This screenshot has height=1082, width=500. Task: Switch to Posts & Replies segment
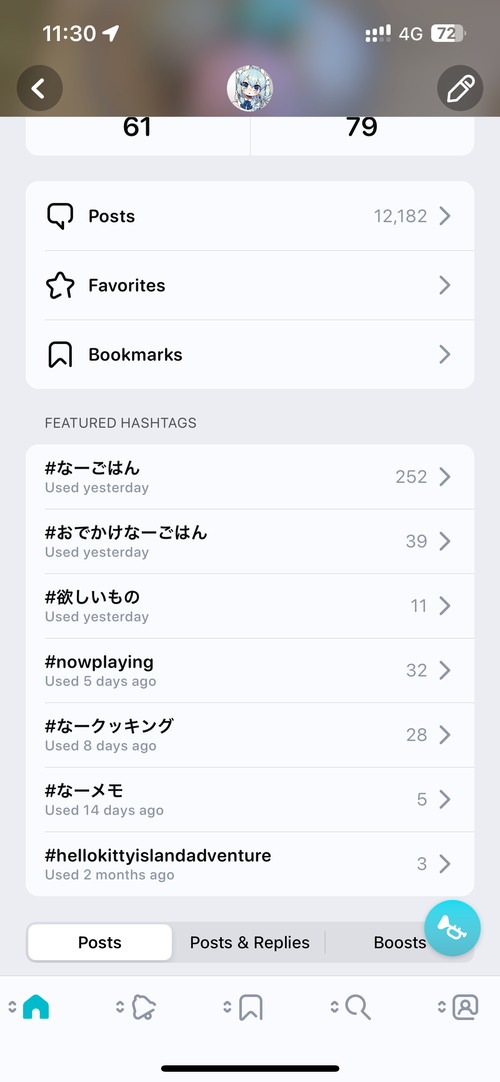point(250,943)
